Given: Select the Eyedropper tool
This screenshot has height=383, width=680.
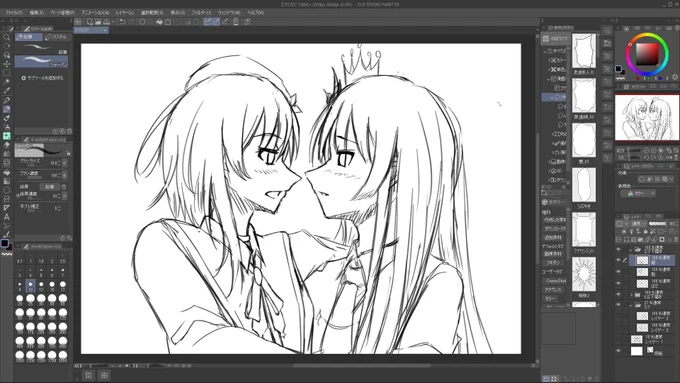Looking at the screenshot, I should 7,91.
